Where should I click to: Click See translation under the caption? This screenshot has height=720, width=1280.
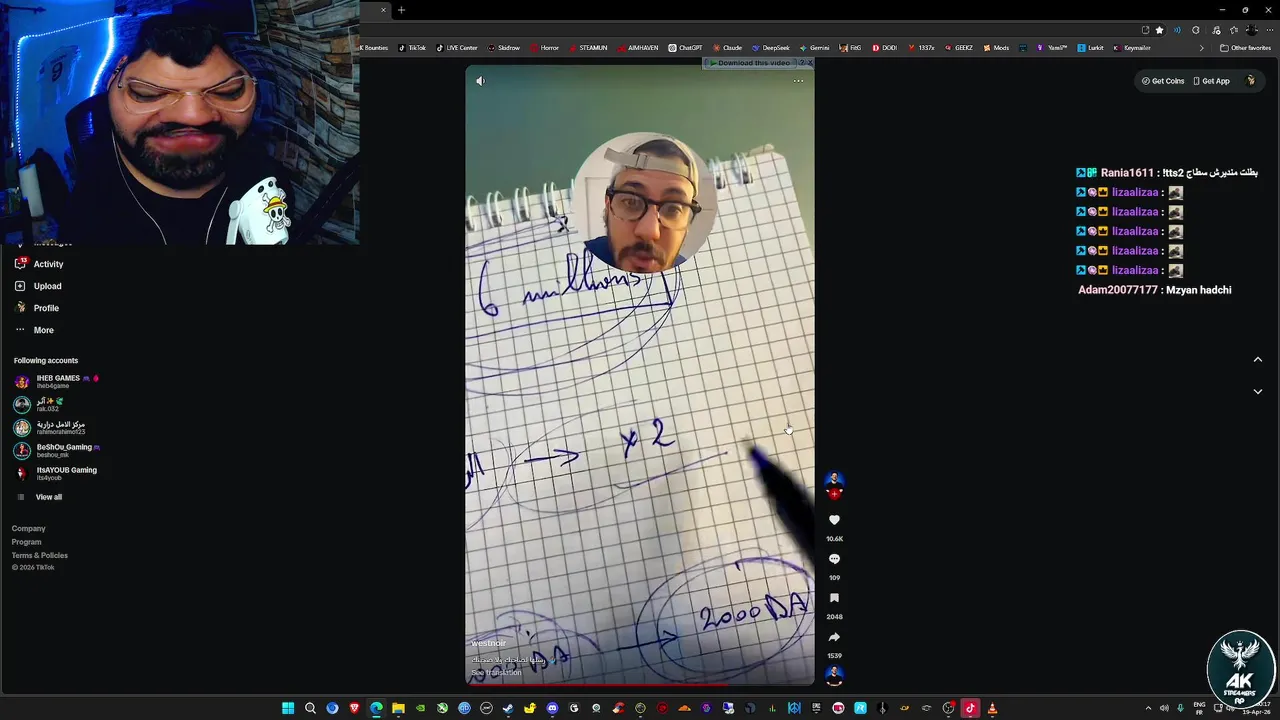pos(496,672)
